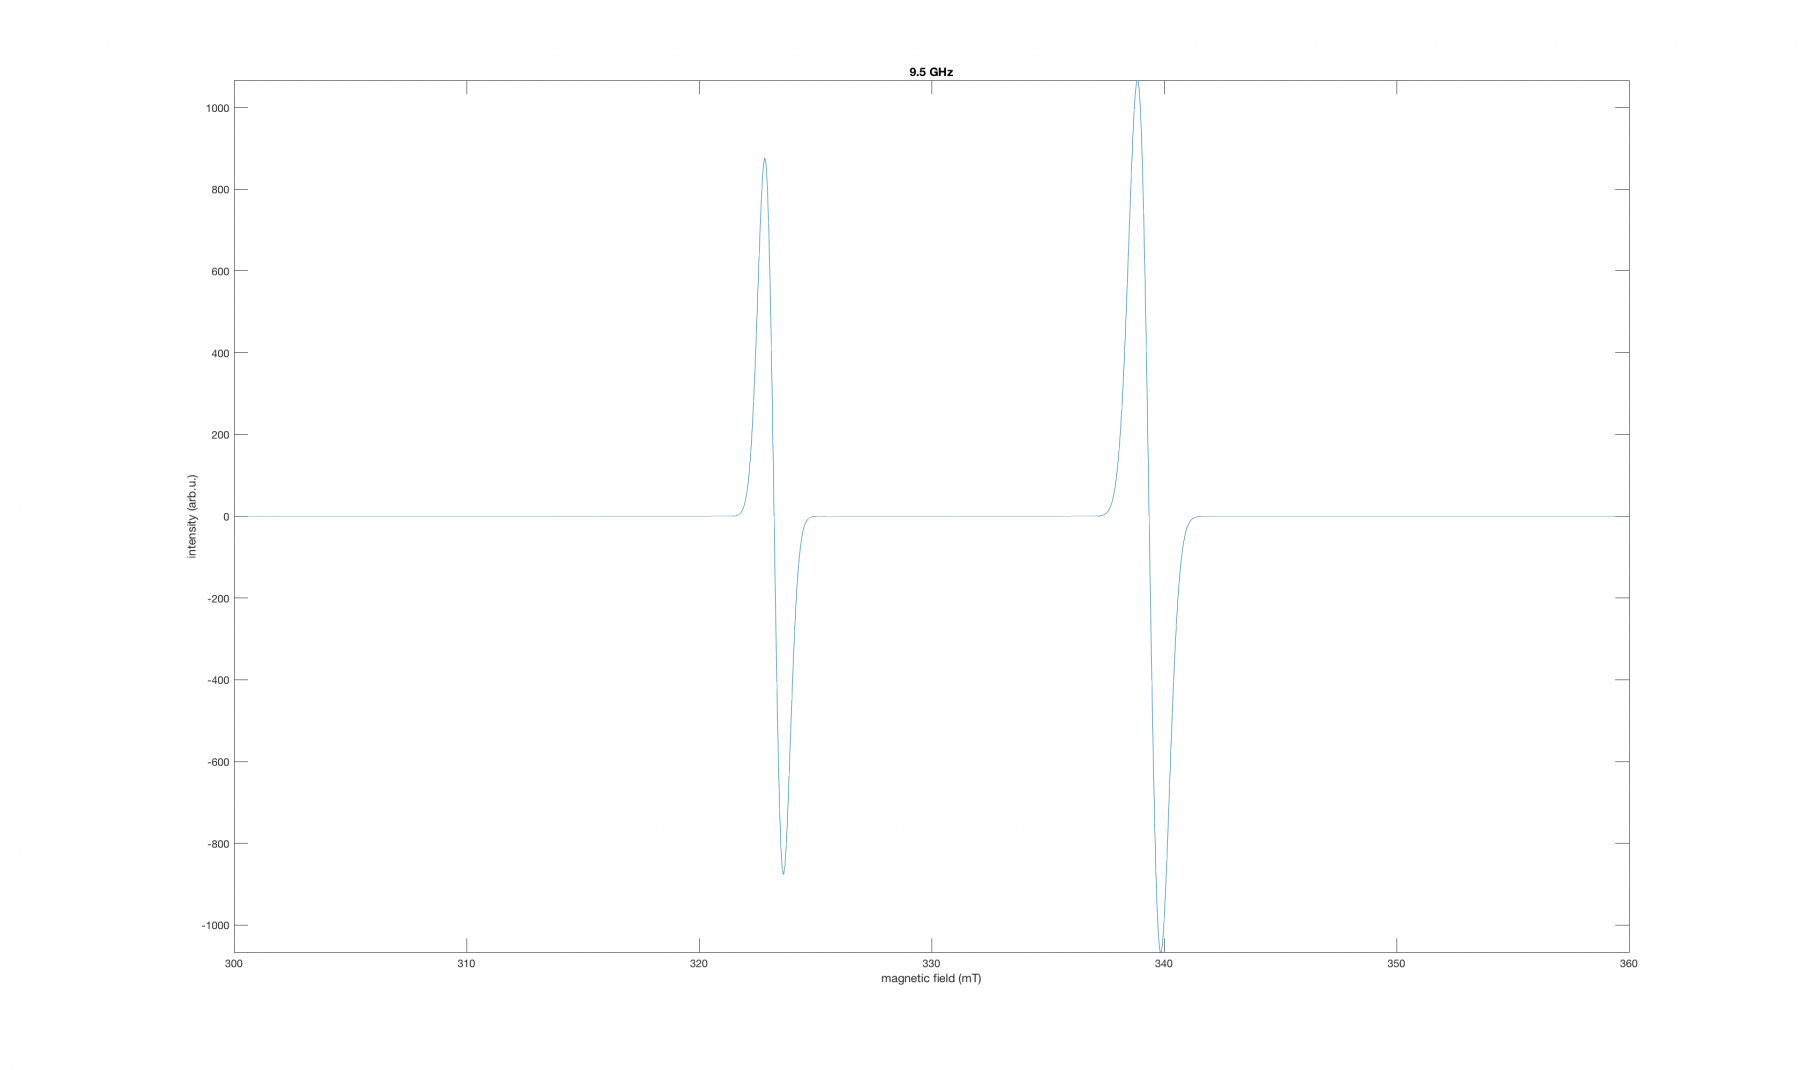Screen dimensions: 1800x1070
Task: Click the negative trough near 324 mT
Action: pyautogui.click(x=783, y=873)
